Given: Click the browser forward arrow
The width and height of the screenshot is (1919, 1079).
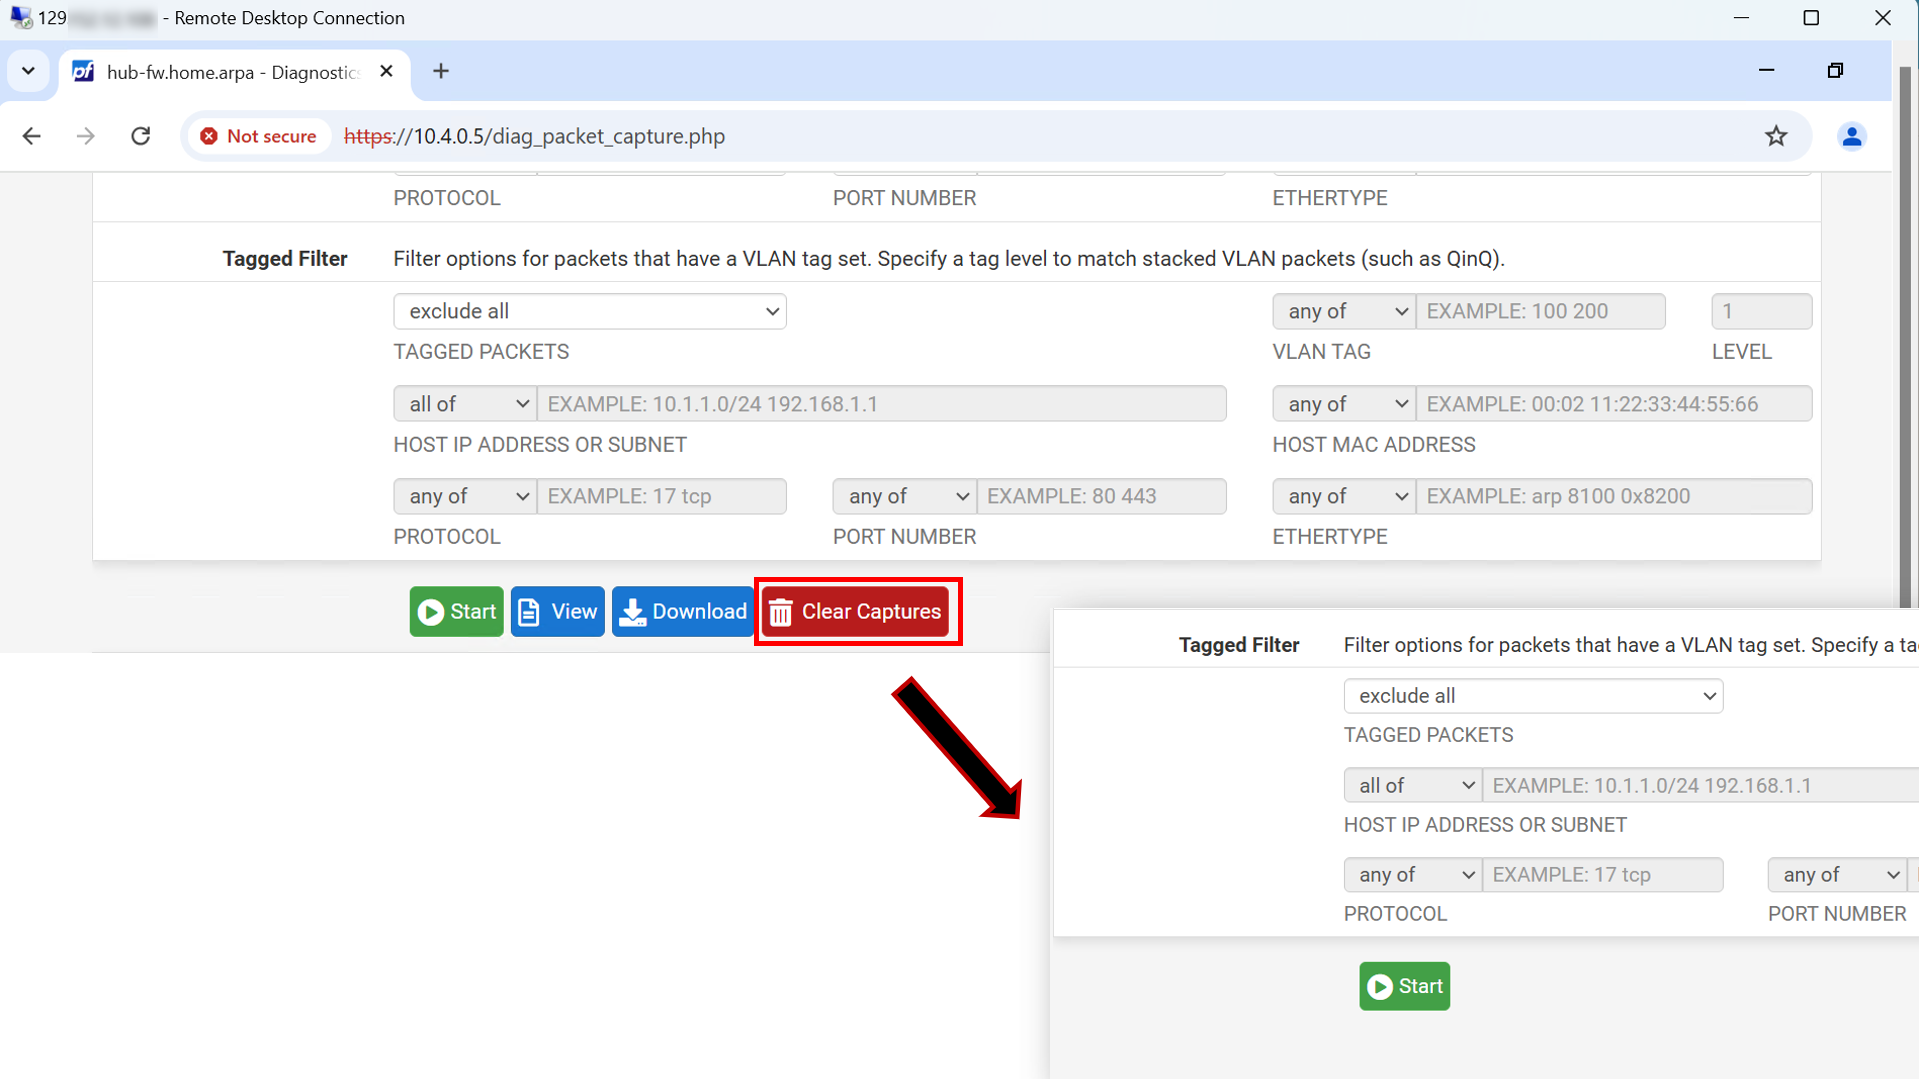Looking at the screenshot, I should pos(86,136).
